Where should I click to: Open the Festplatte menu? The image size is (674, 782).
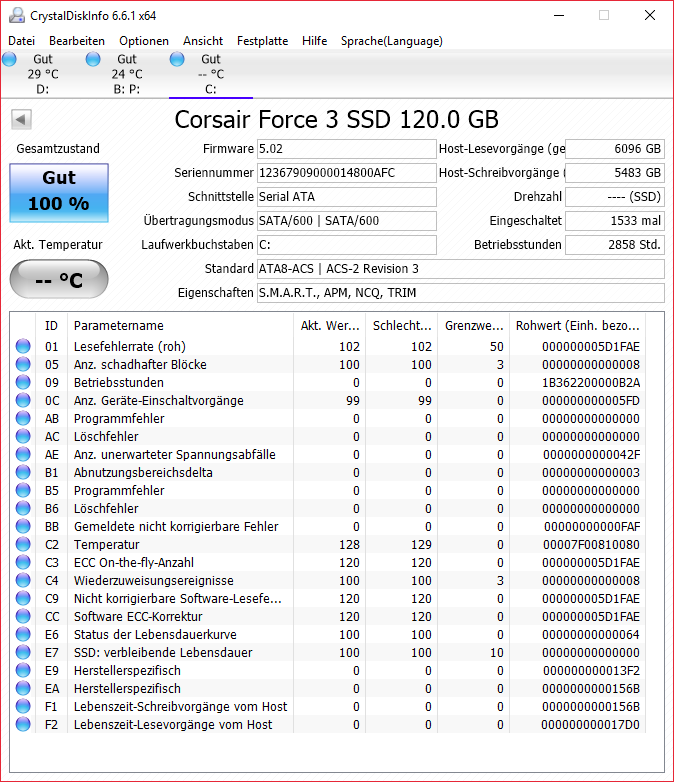(x=262, y=41)
